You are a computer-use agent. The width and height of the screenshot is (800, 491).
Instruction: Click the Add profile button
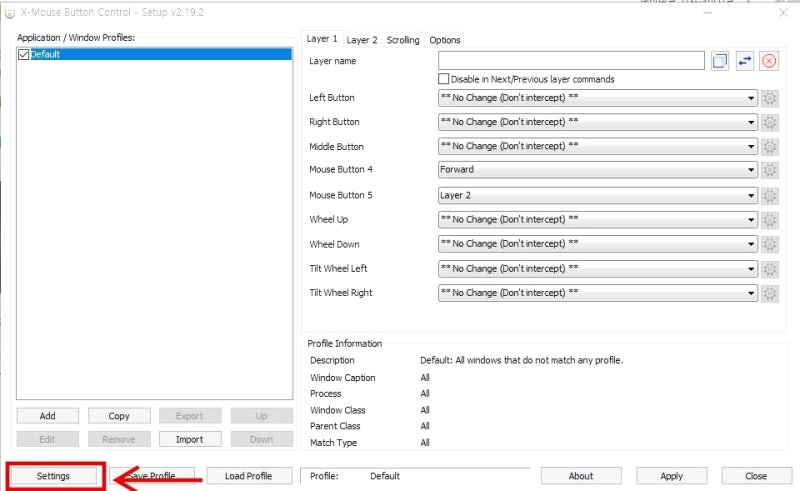[47, 416]
